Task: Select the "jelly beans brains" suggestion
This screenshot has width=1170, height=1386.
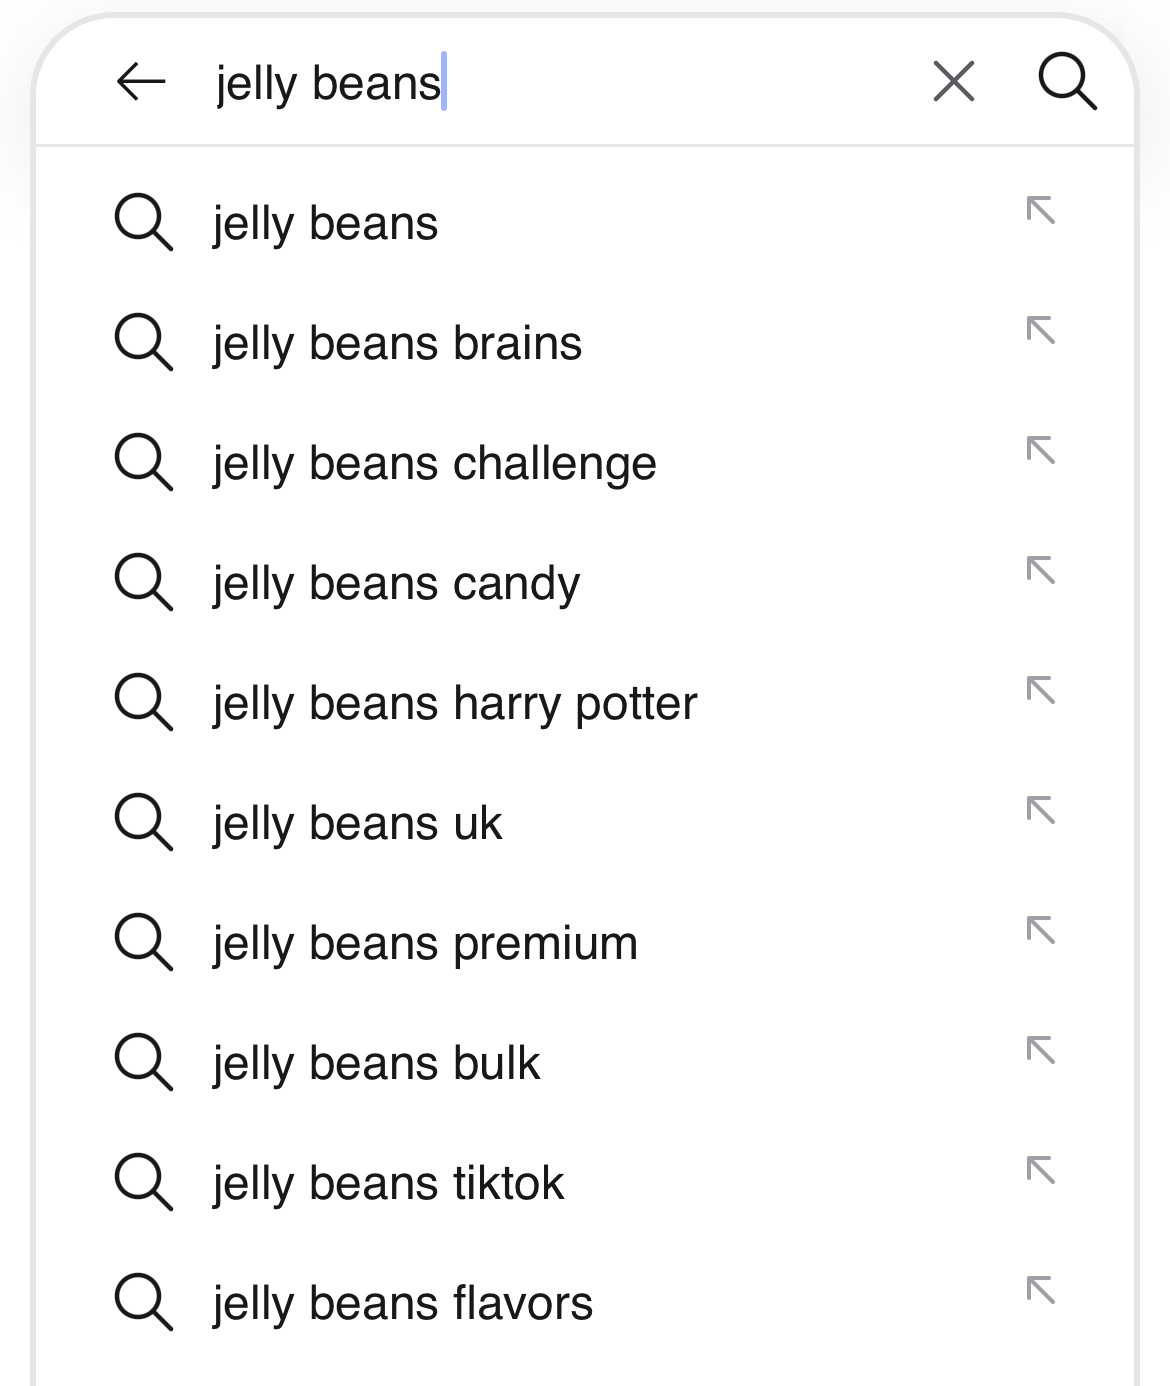Action: pyautogui.click(x=397, y=344)
